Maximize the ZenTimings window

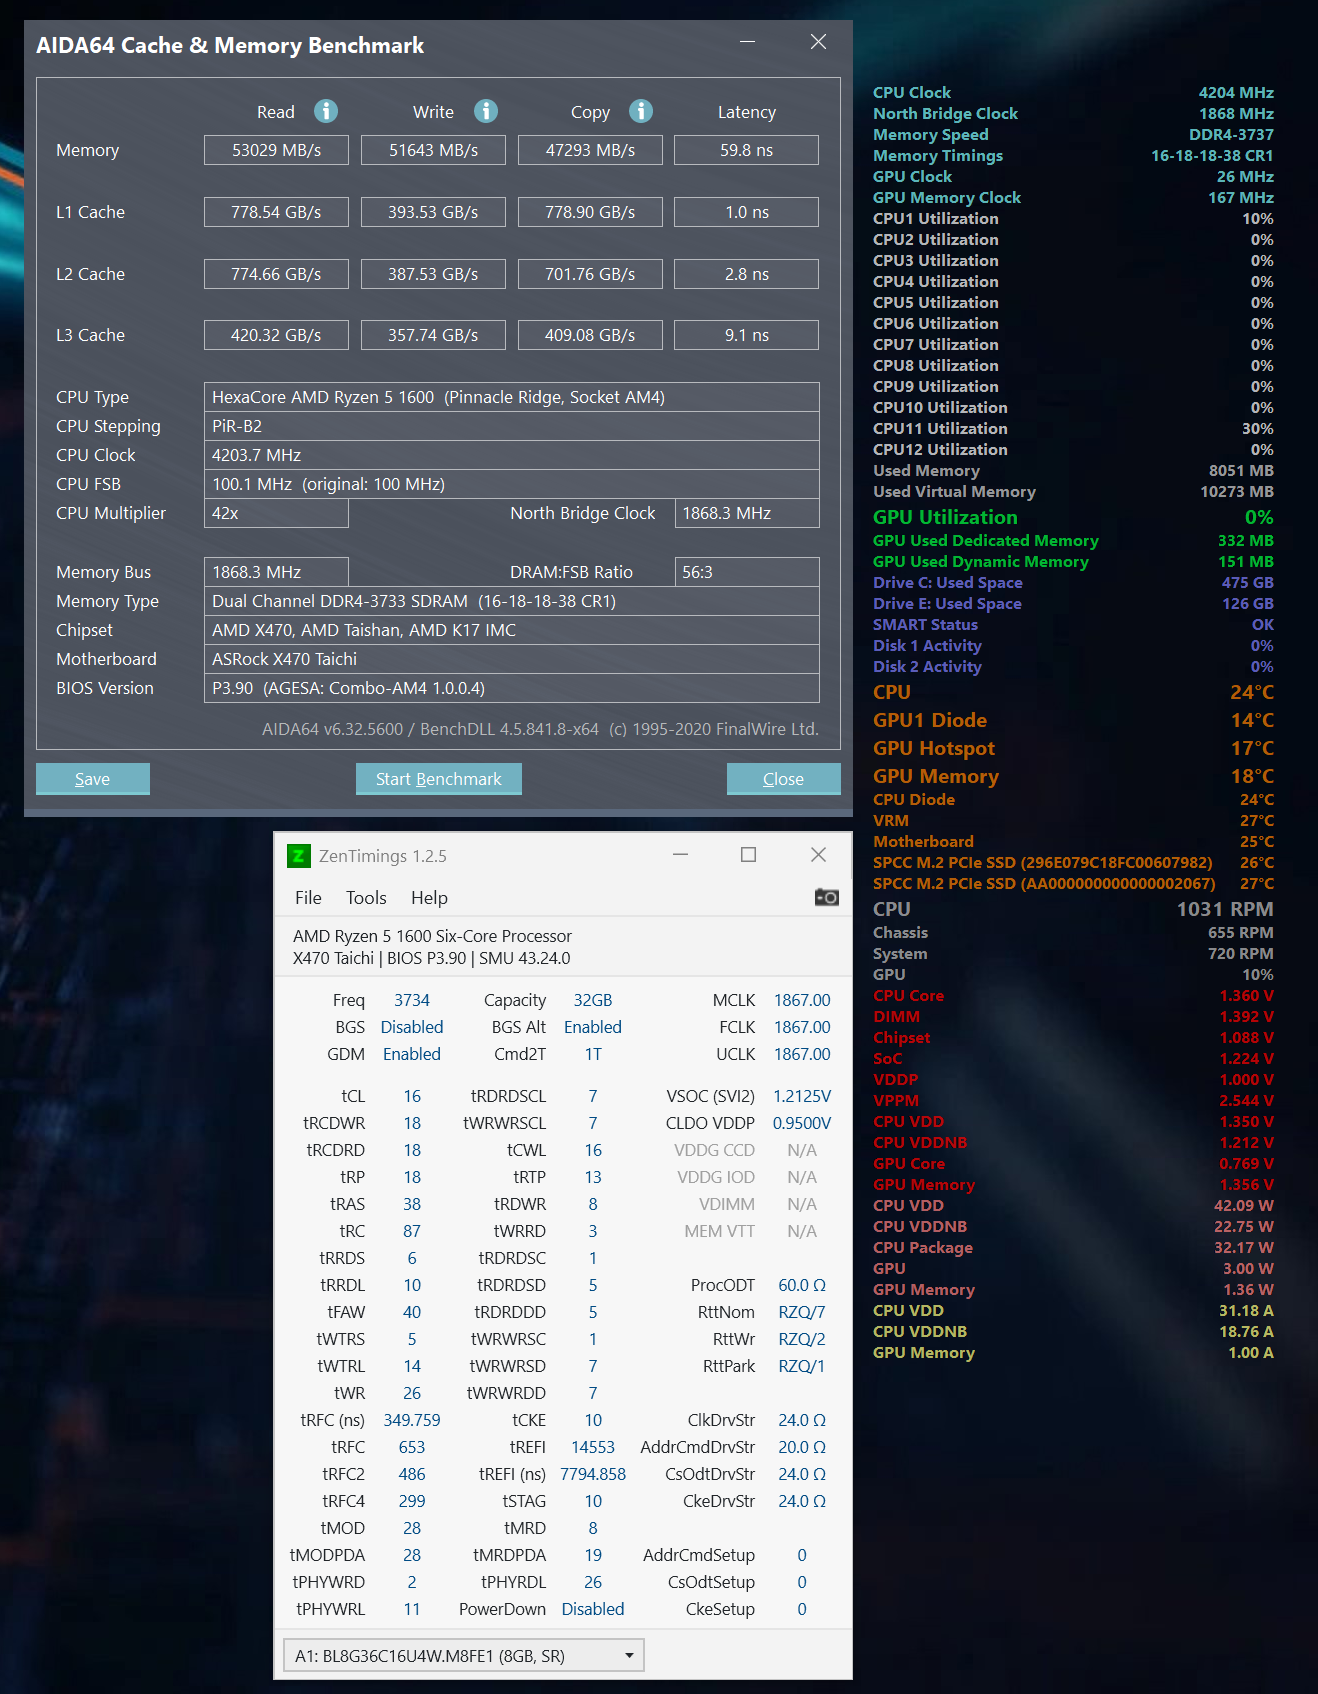[748, 855]
